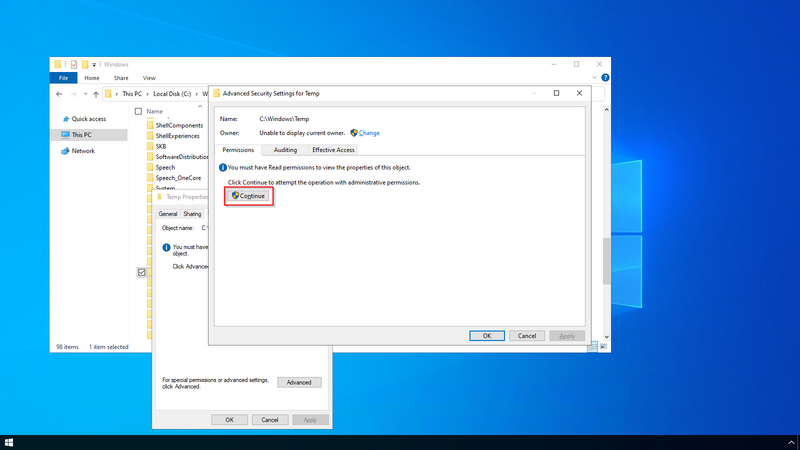The width and height of the screenshot is (800, 450).
Task: Select the Speech_OneCore folder
Action: [x=178, y=178]
